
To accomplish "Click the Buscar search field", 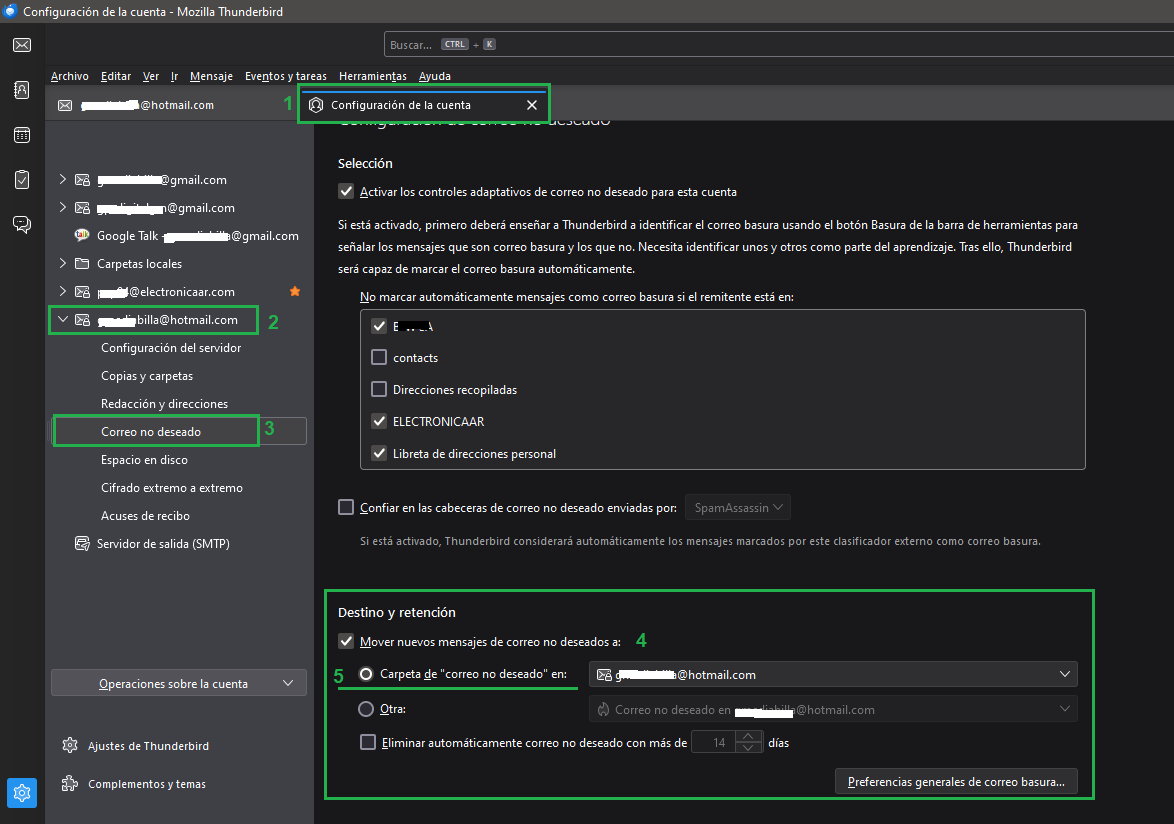I will (779, 45).
